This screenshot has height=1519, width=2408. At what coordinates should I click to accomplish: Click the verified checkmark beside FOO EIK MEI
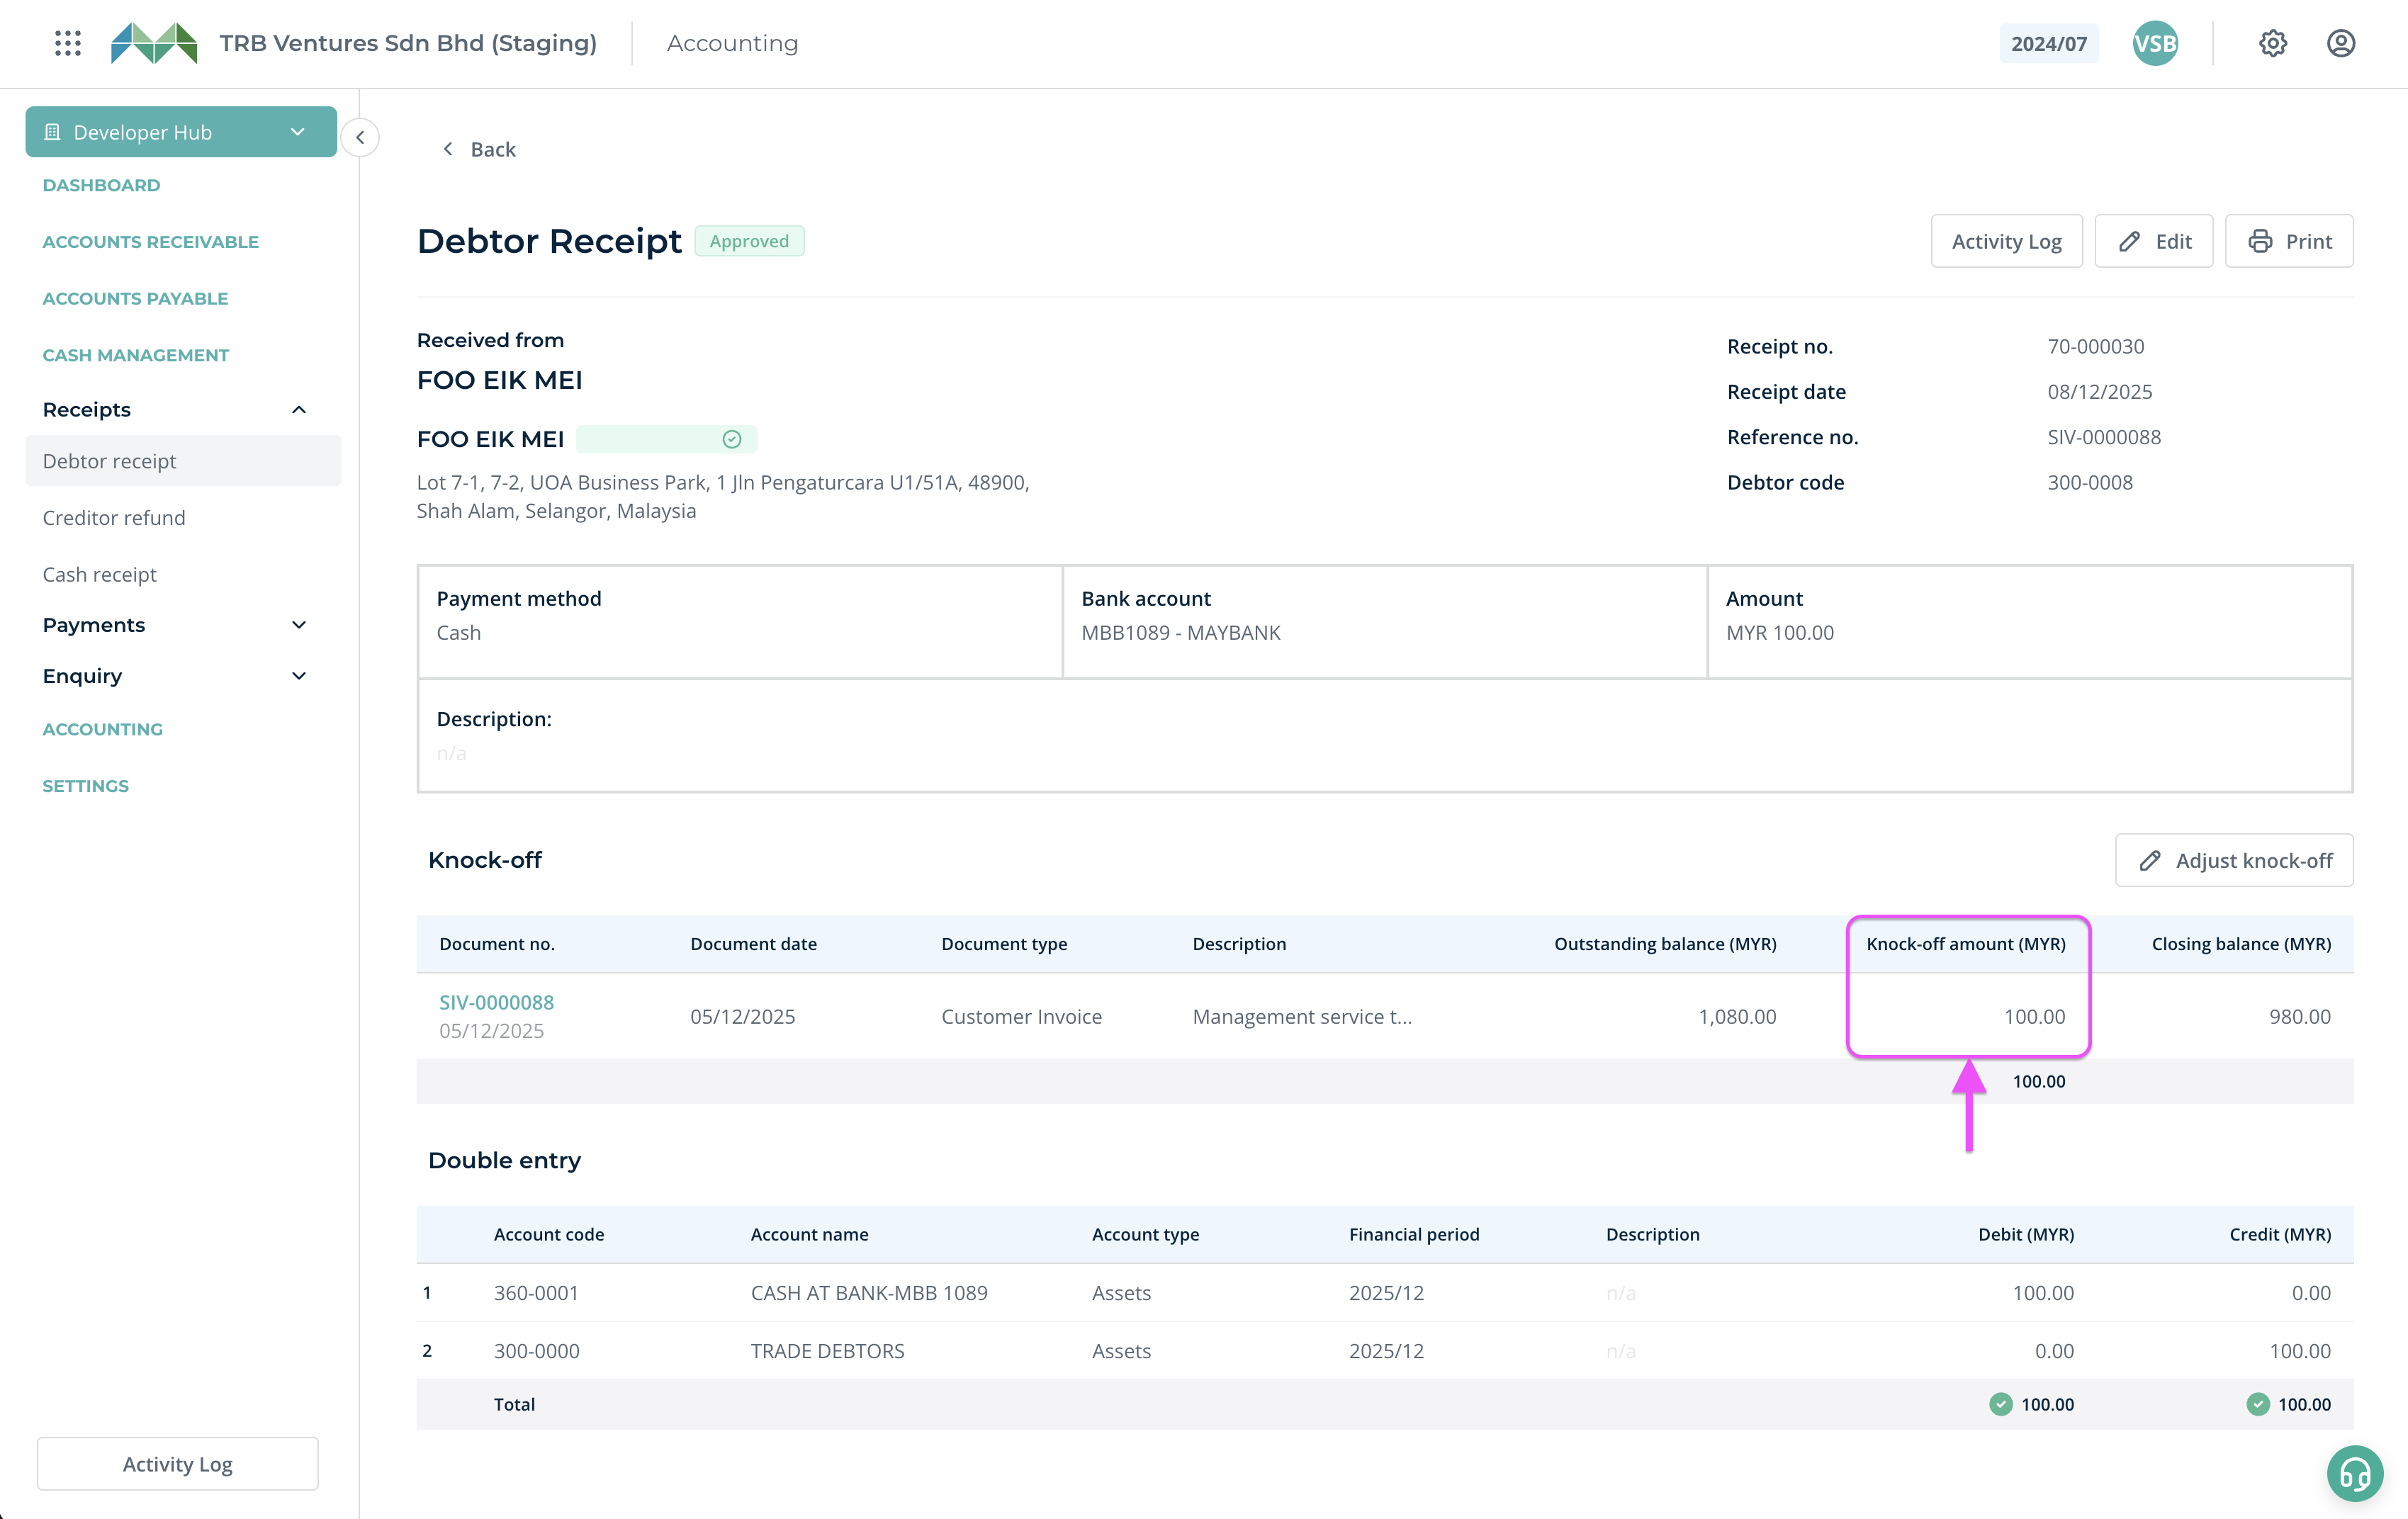click(732, 439)
